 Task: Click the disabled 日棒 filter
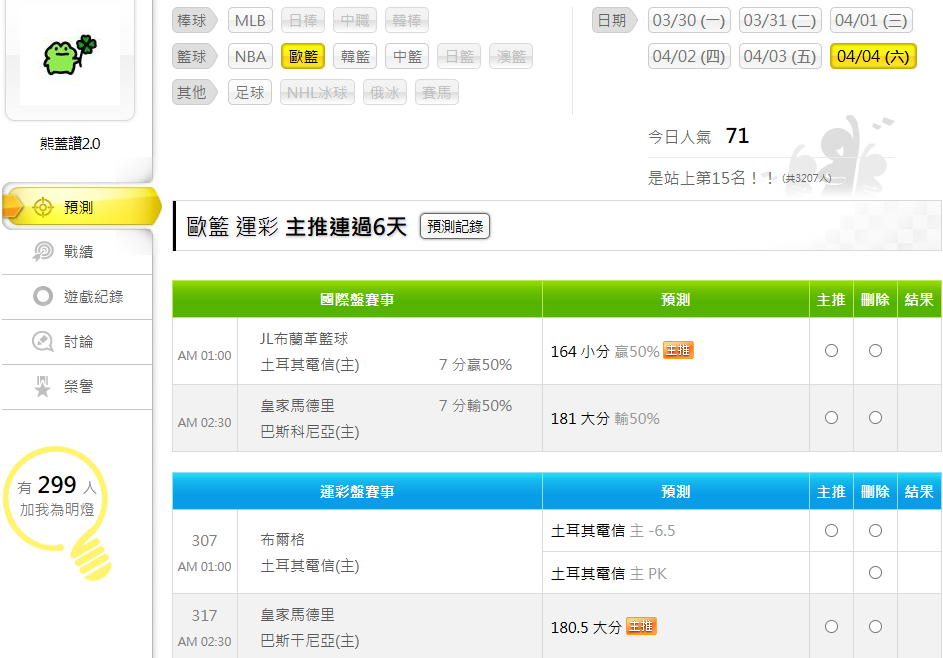tap(303, 20)
